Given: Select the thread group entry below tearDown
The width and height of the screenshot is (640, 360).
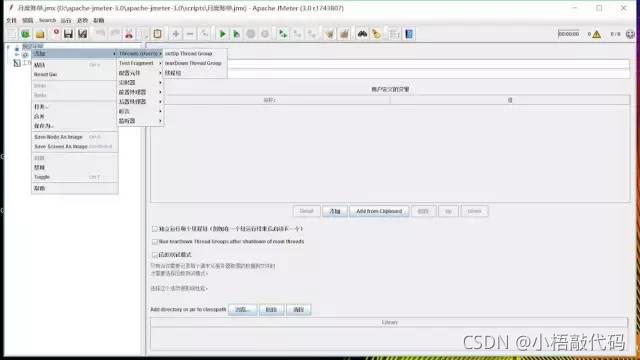Looking at the screenshot, I should click(x=195, y=73).
